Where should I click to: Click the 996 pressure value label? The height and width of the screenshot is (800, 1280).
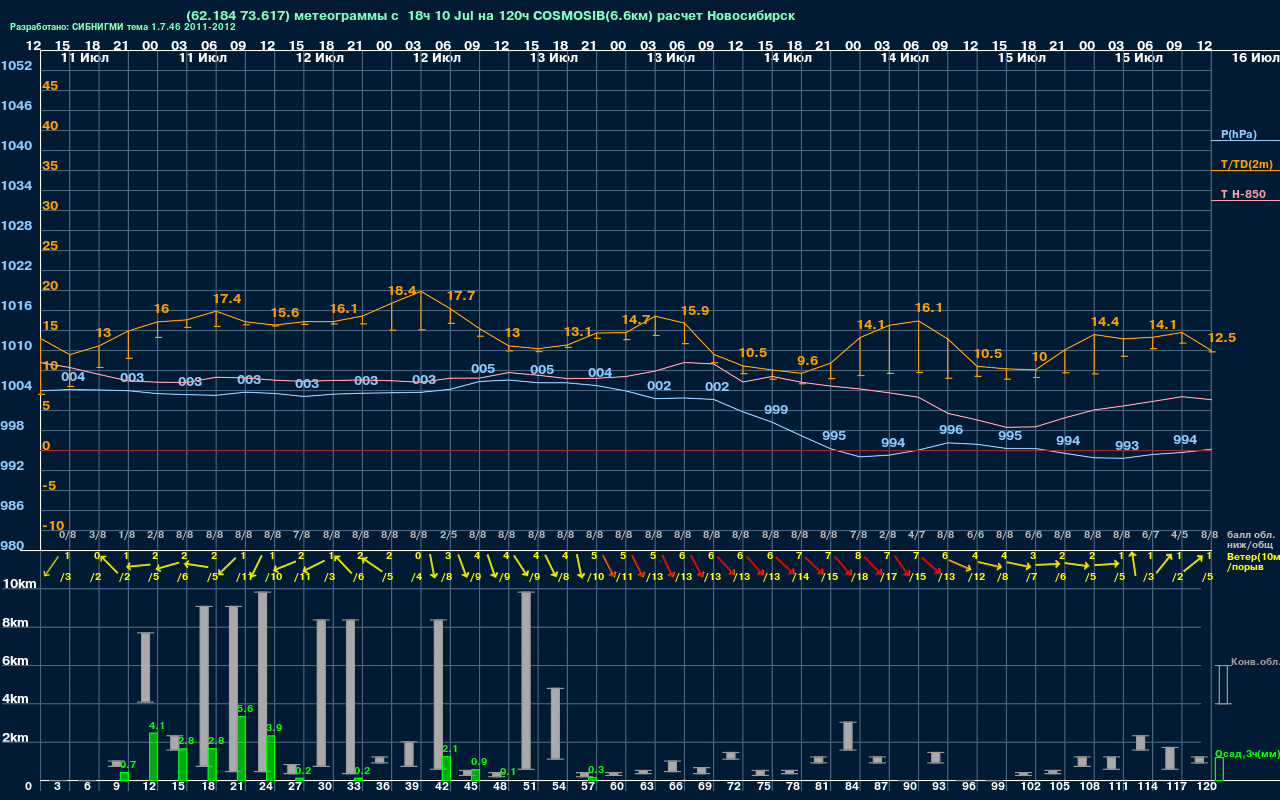point(951,430)
